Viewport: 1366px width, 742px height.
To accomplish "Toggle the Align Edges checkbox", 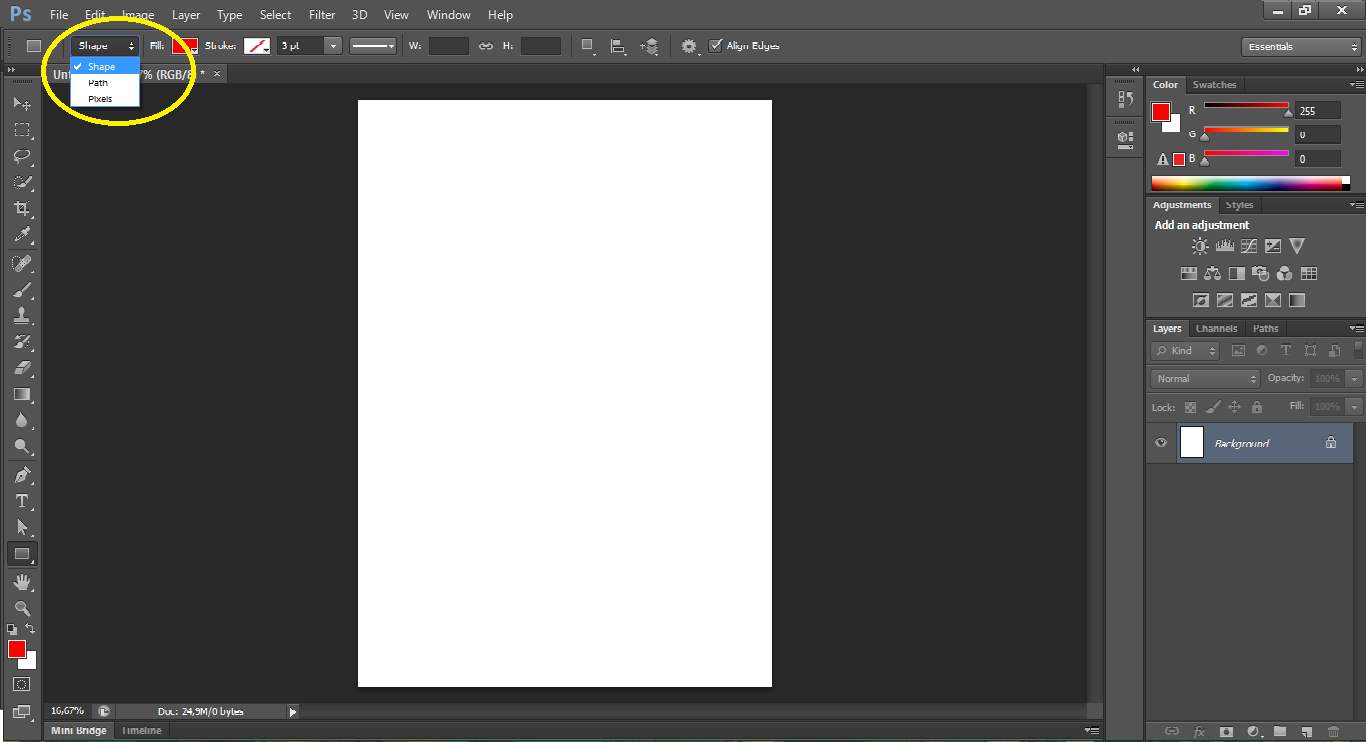I will [x=716, y=45].
